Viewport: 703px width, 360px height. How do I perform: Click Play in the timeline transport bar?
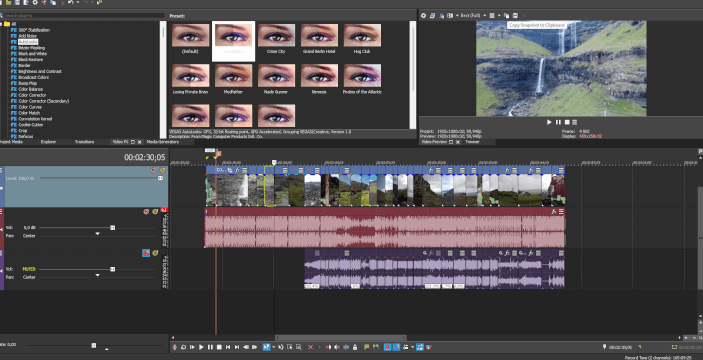coord(201,347)
